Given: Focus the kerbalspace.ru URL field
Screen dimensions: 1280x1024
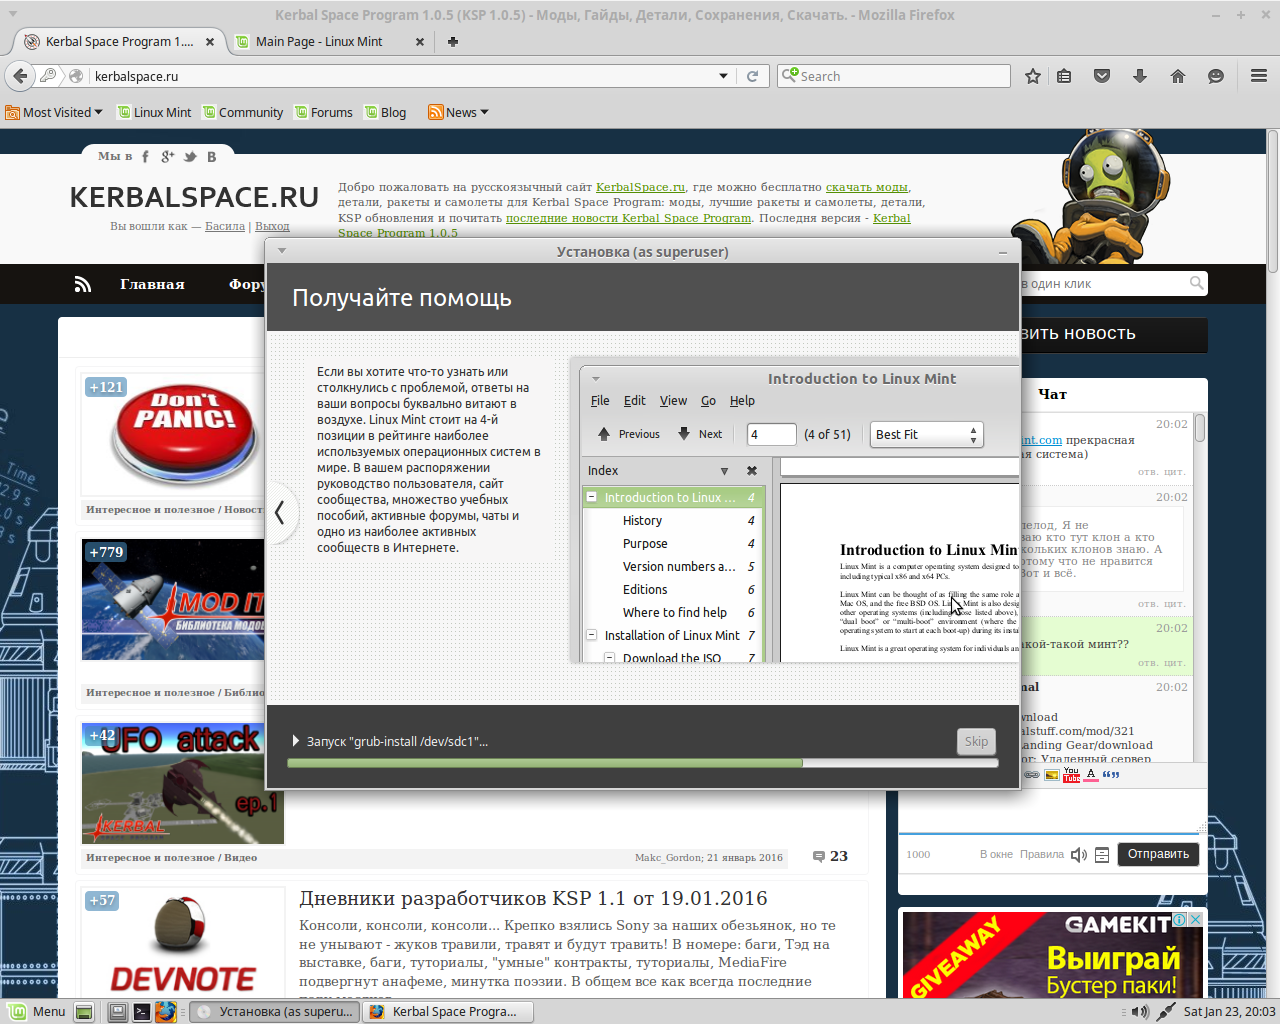Looking at the screenshot, I should point(403,76).
